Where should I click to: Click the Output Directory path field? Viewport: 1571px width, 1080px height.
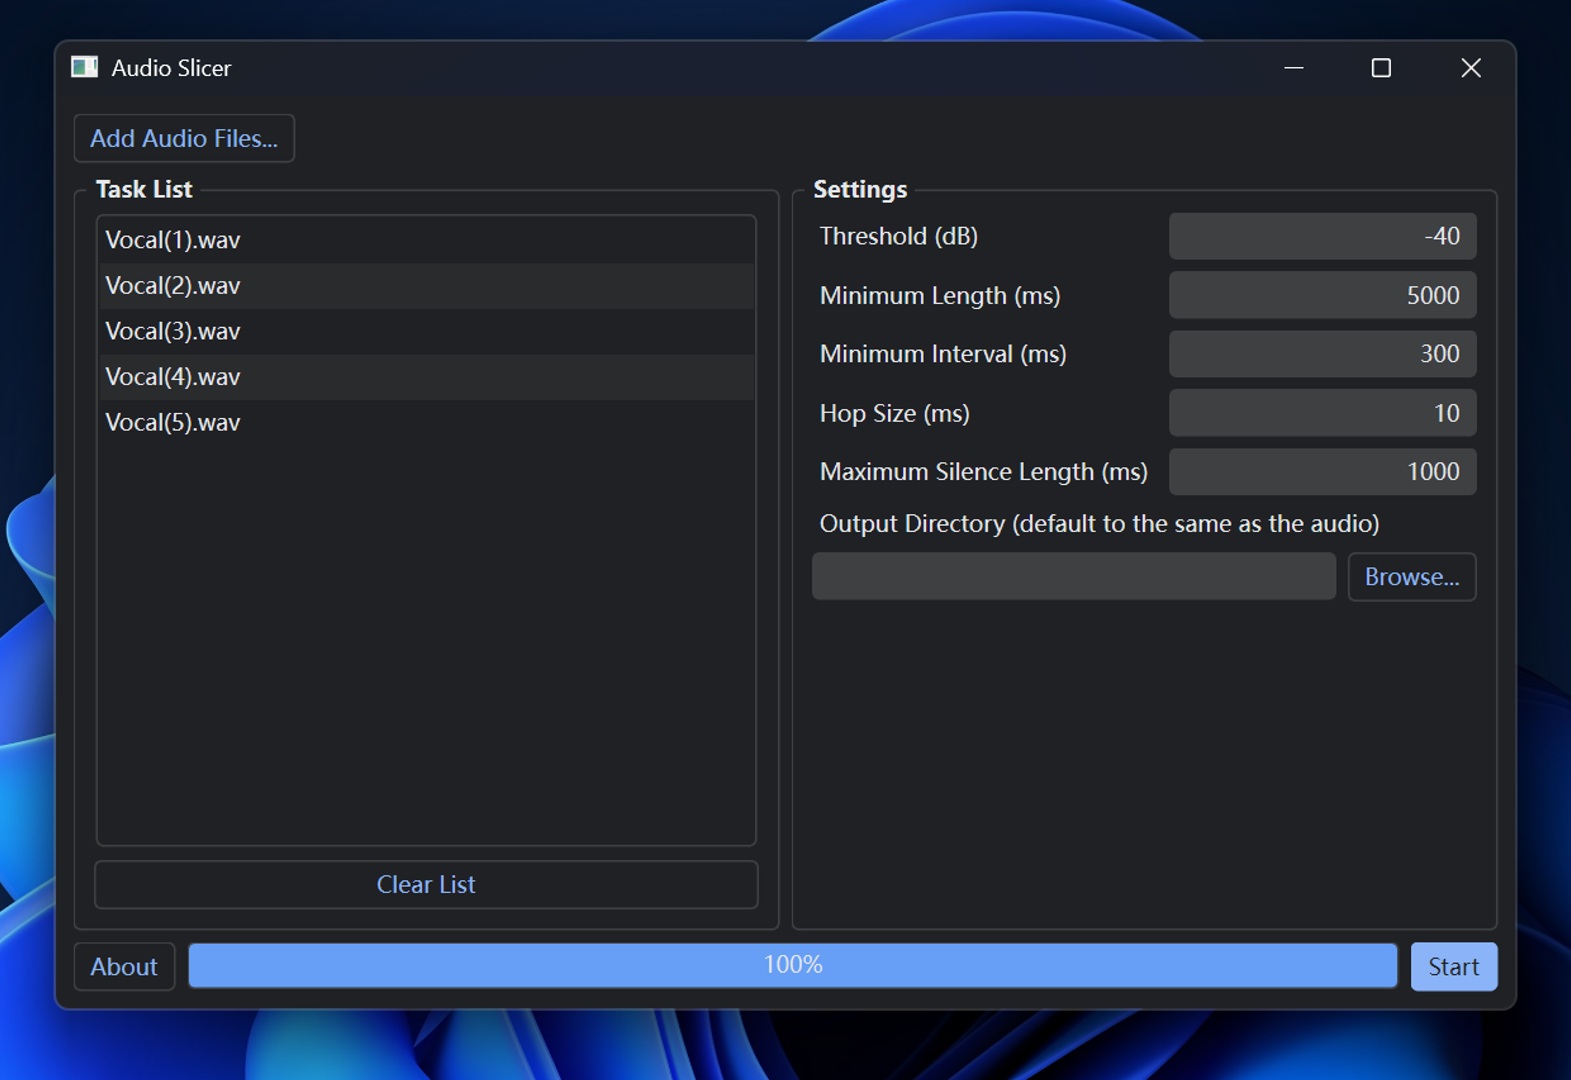[1074, 577]
